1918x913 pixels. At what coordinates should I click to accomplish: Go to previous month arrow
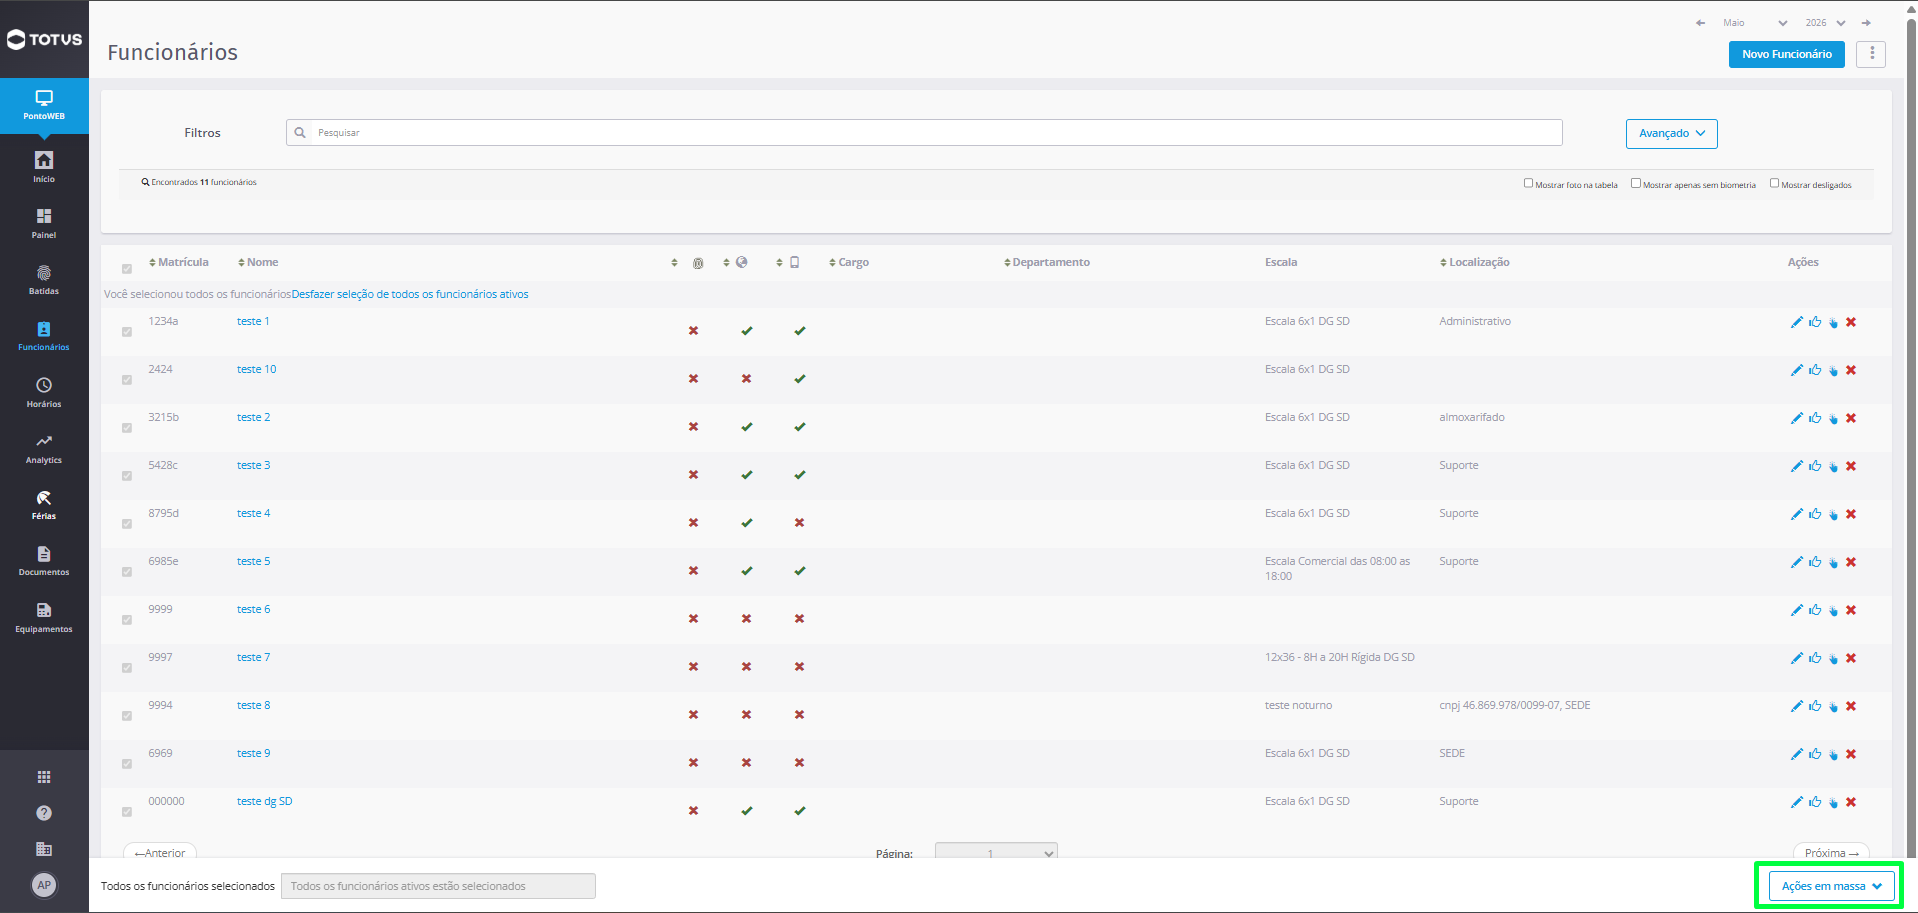[1700, 23]
